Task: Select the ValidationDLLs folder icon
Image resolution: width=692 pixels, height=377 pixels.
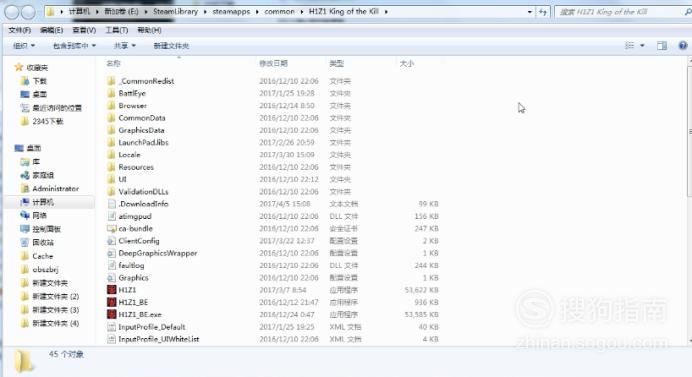Action: click(111, 192)
